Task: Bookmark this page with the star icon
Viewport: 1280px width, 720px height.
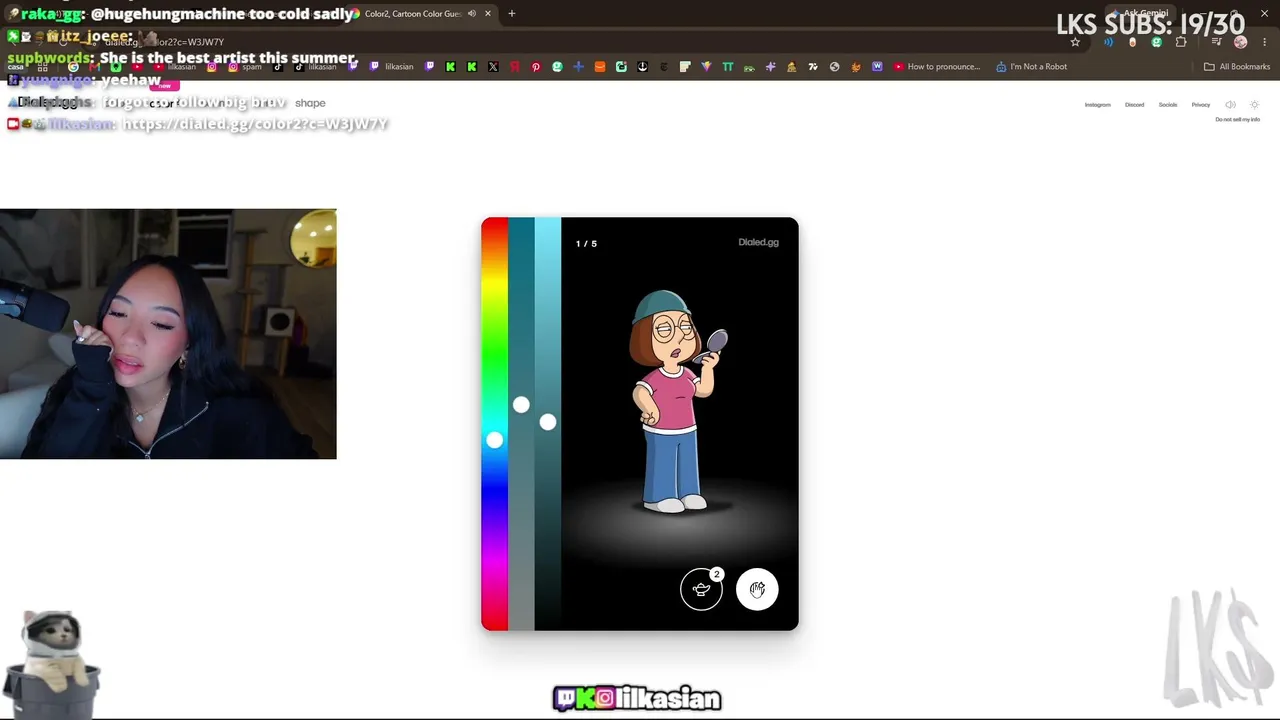Action: (x=1075, y=42)
